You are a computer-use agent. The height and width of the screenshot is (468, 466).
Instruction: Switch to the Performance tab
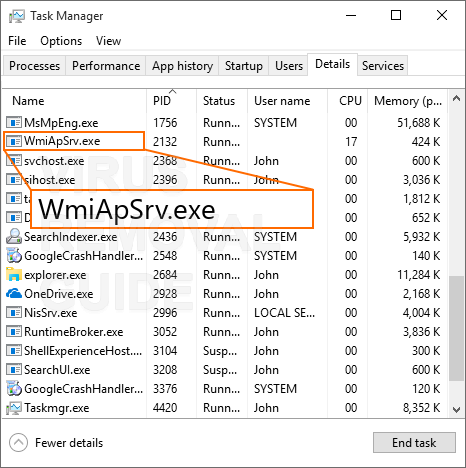pyautogui.click(x=106, y=66)
